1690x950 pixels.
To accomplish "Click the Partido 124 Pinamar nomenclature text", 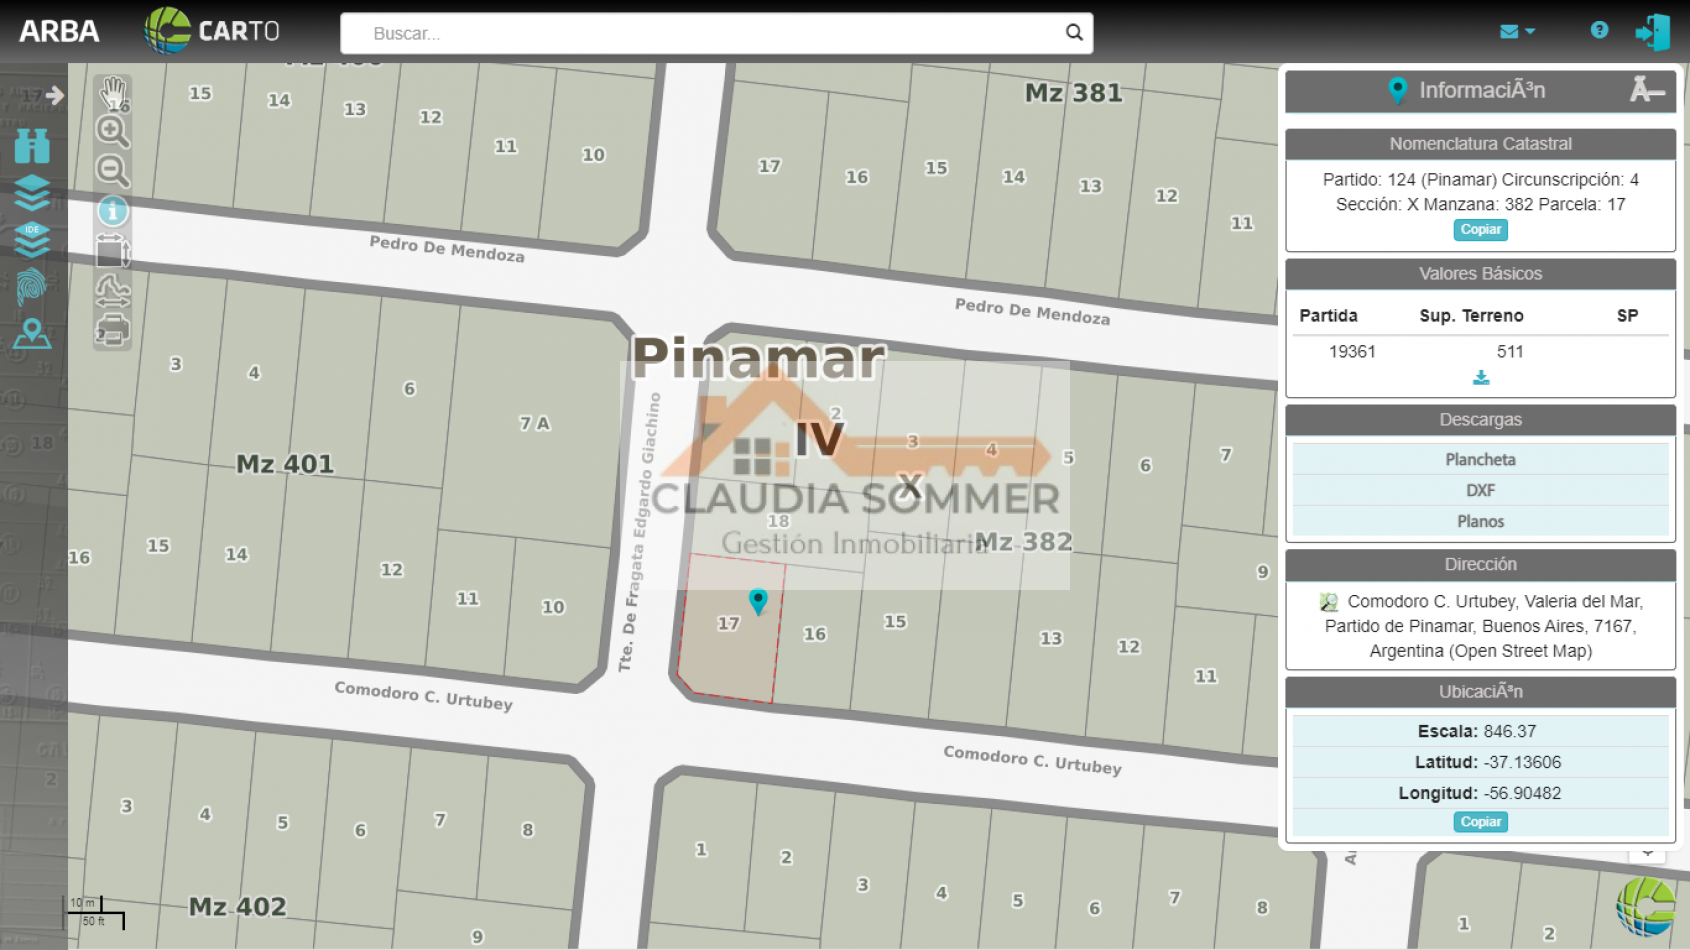I will [x=1481, y=192].
